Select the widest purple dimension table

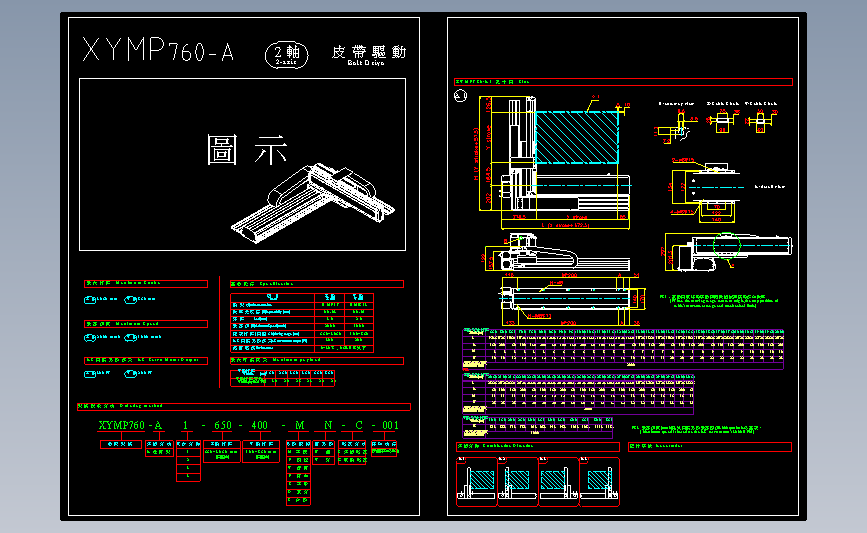tap(623, 349)
